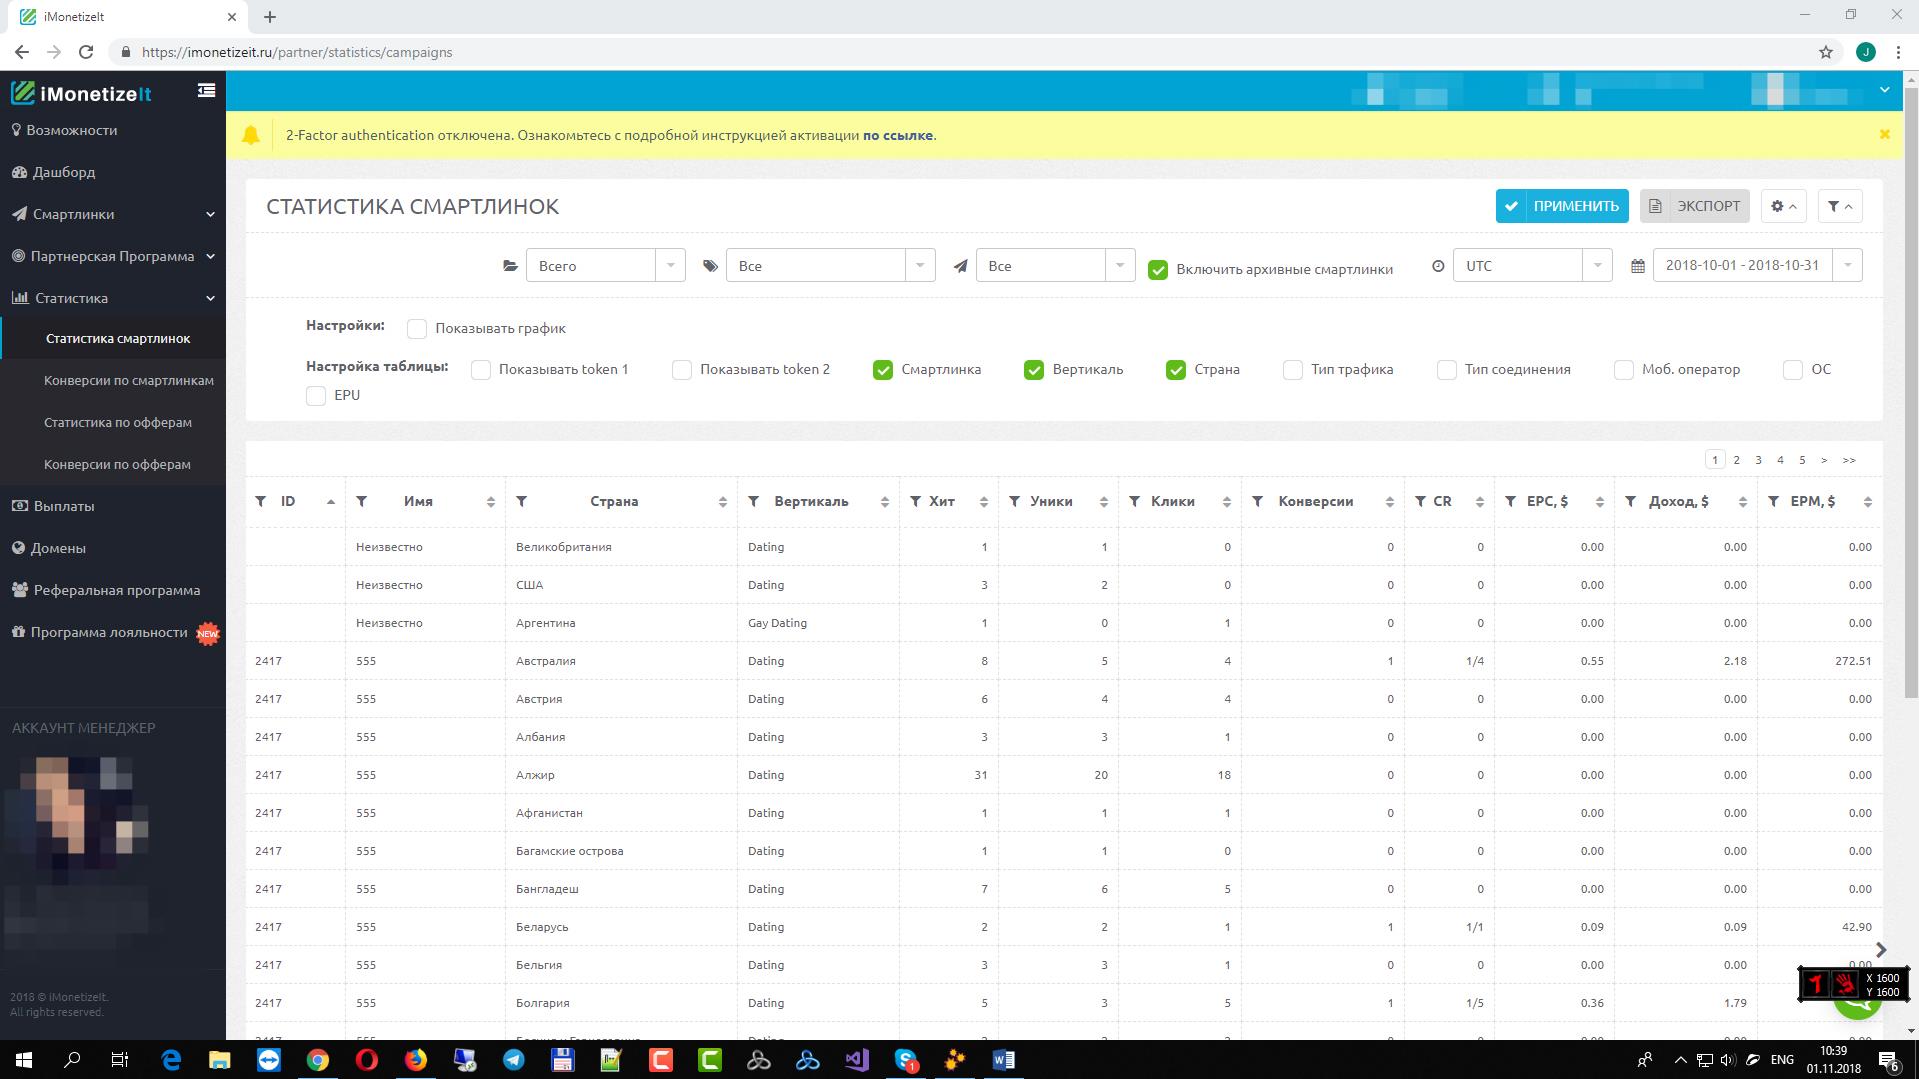Click filter icon in the ID column header
The width and height of the screenshot is (1919, 1079).
261,501
